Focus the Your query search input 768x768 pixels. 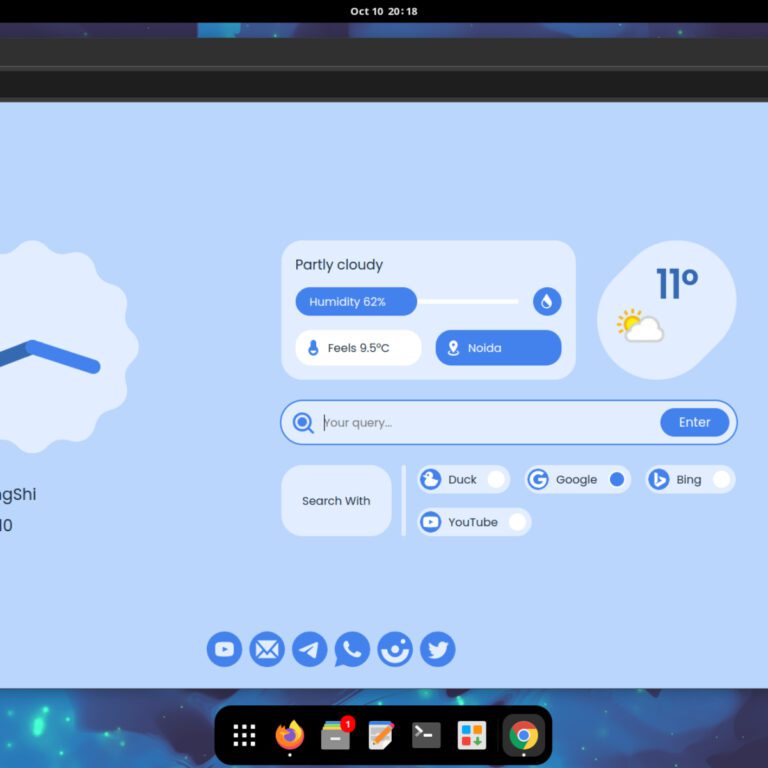489,423
